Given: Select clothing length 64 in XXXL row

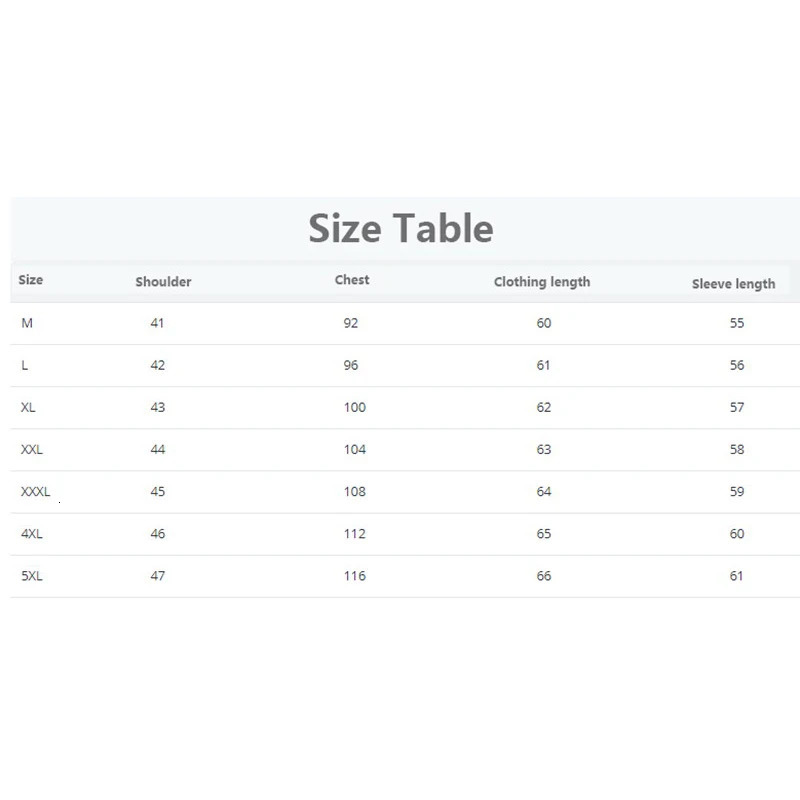Looking at the screenshot, I should pyautogui.click(x=543, y=491).
